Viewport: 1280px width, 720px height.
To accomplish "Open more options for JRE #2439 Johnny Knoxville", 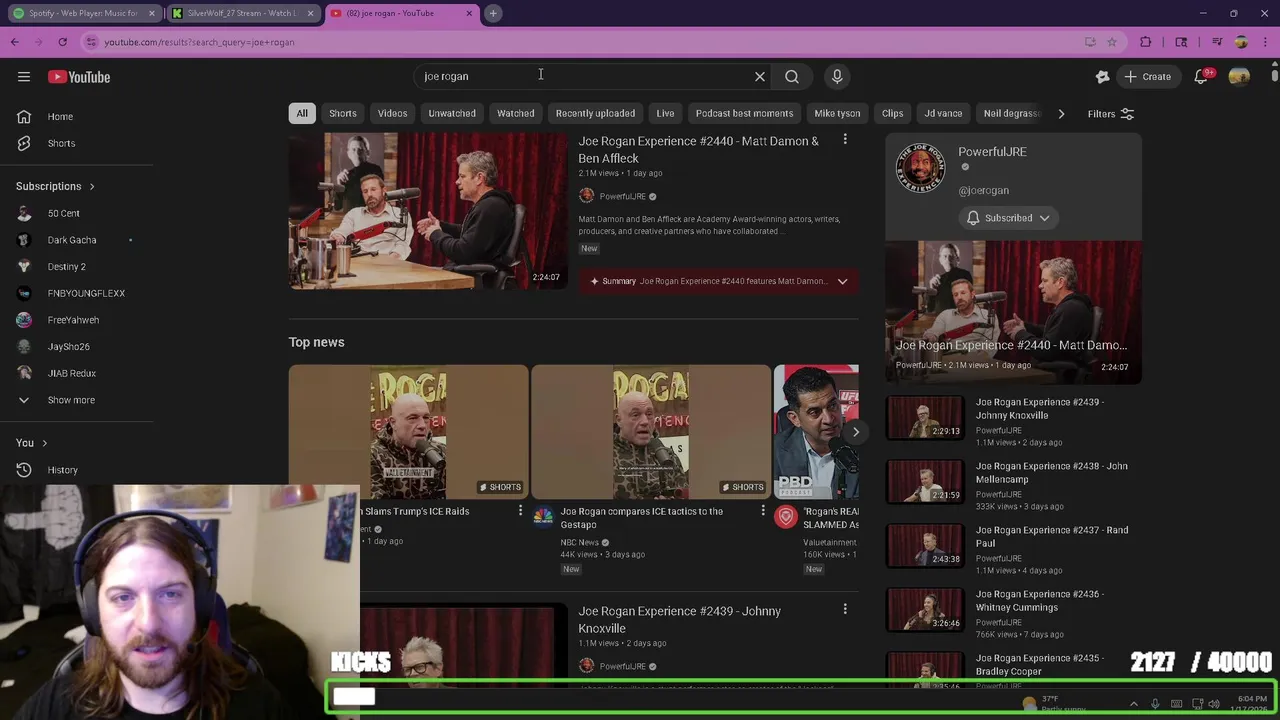I will [845, 609].
